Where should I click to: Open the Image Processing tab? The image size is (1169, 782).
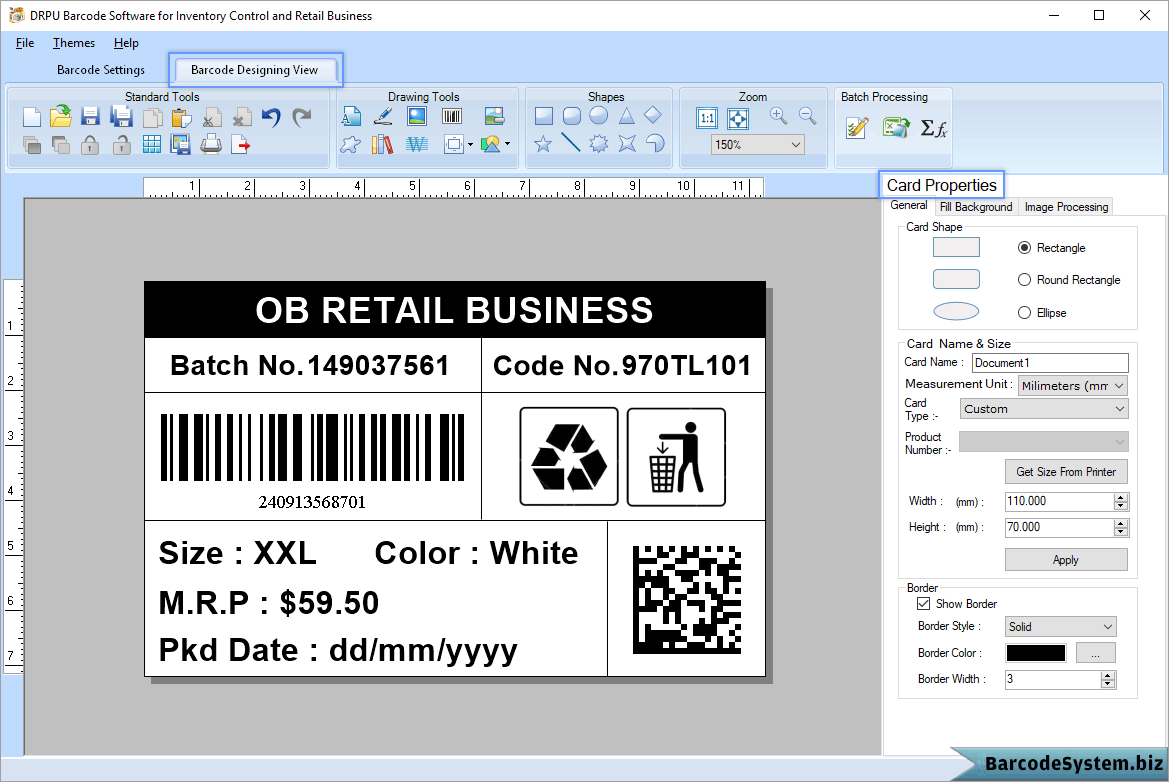point(1066,207)
